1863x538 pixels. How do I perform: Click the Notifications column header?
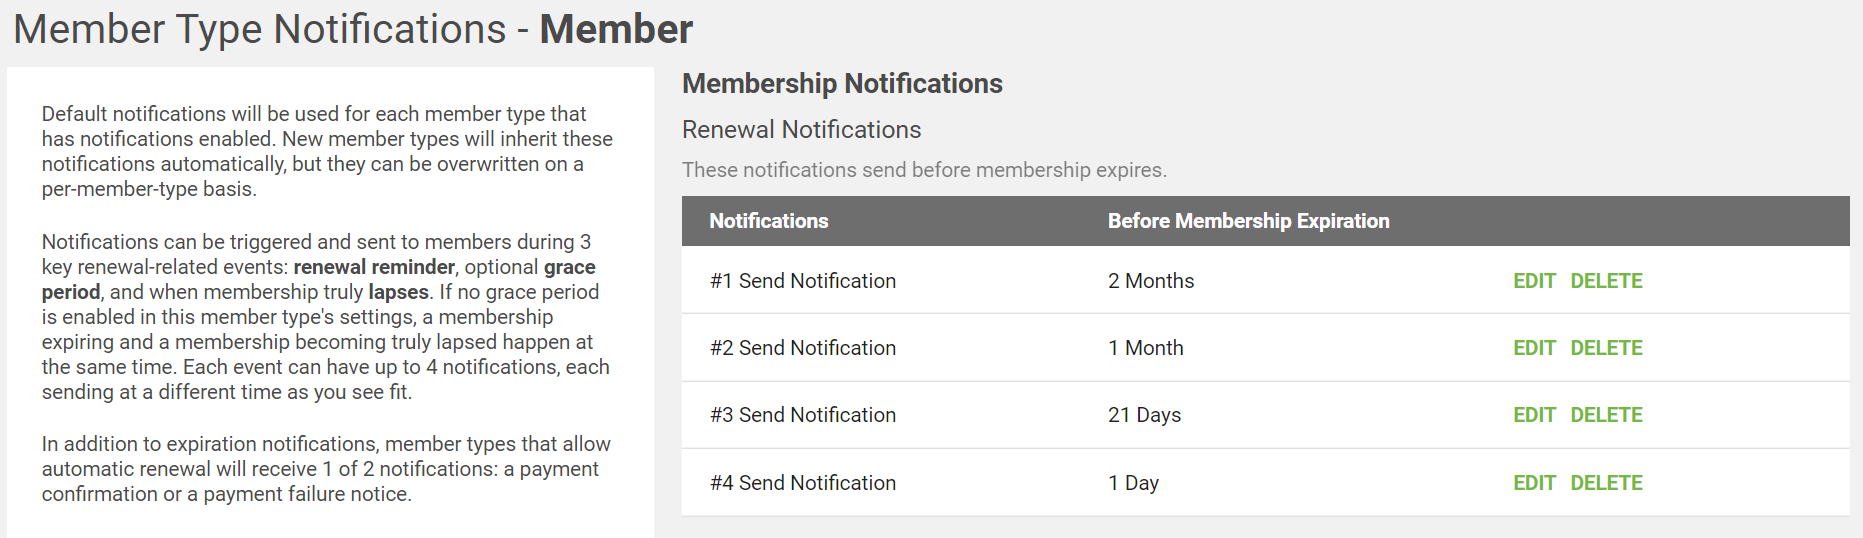(x=769, y=221)
